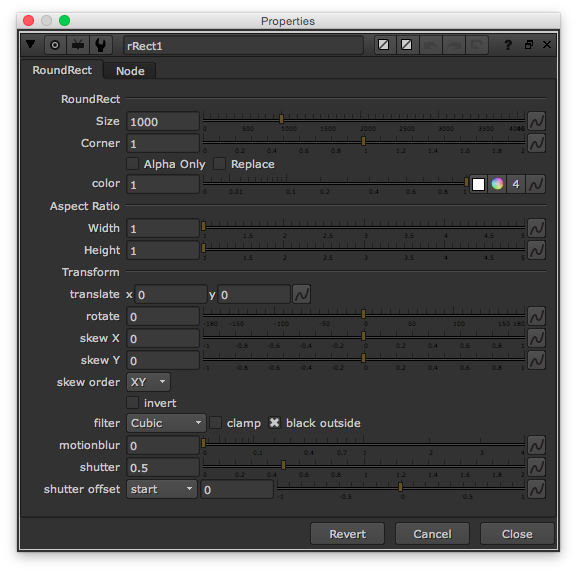Click the skew Y slider handle
The height and width of the screenshot is (573, 577).
[x=364, y=358]
